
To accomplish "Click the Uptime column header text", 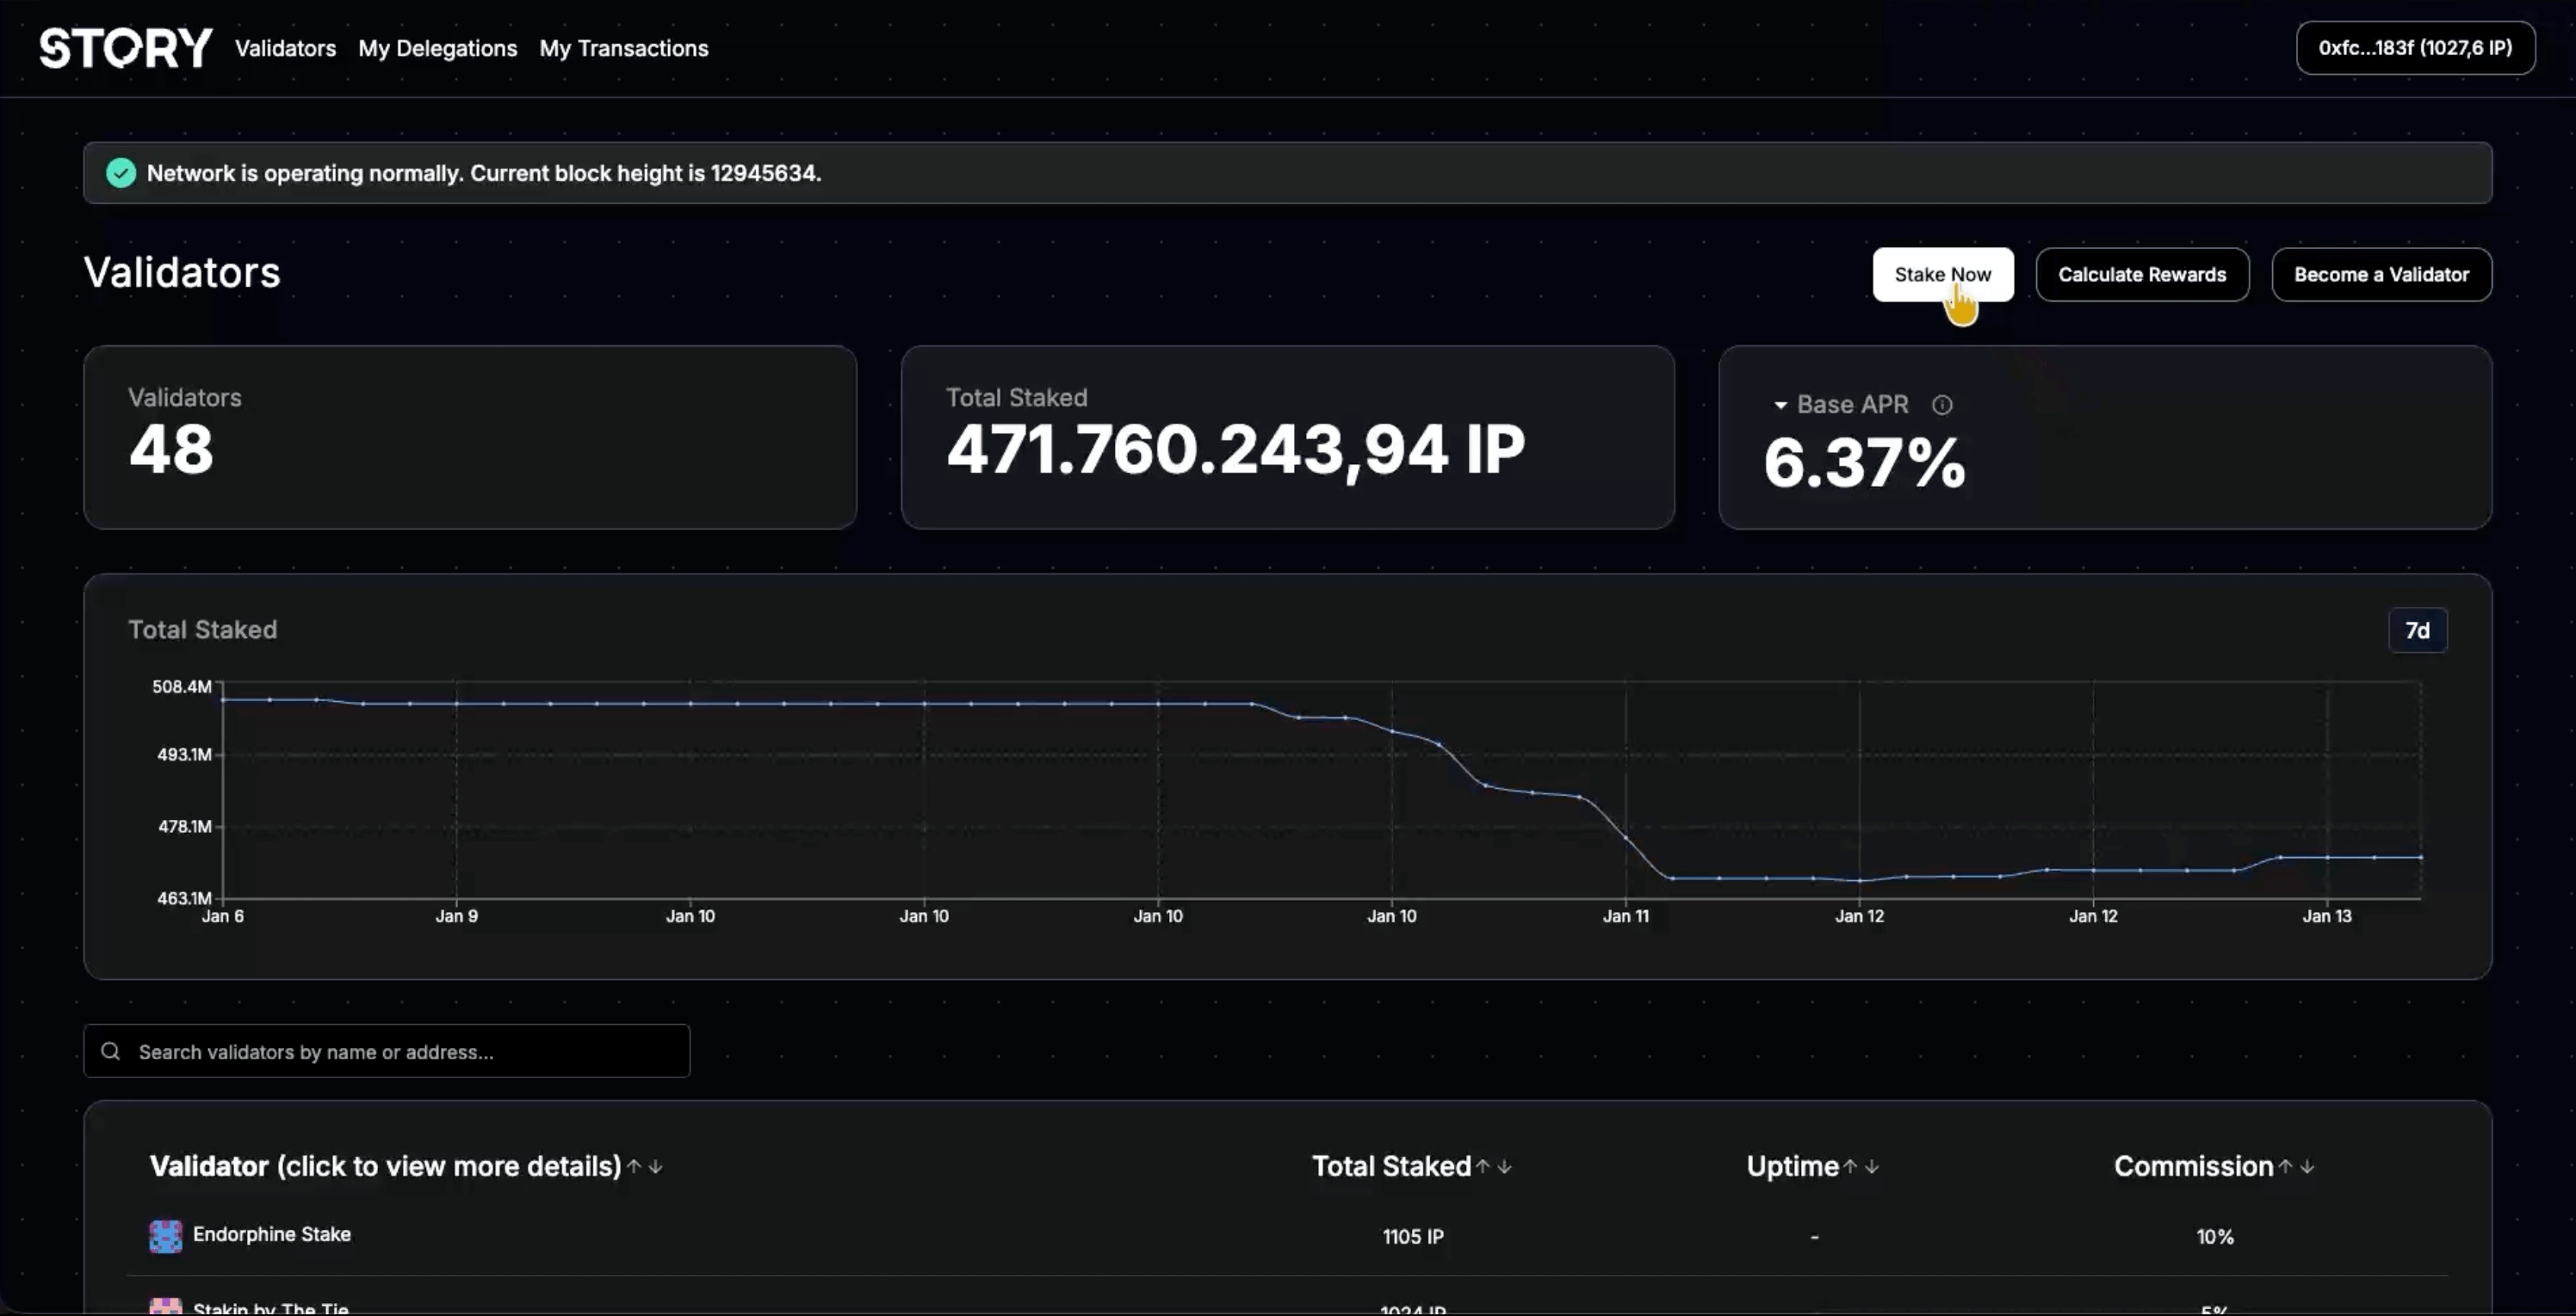I will (x=1792, y=1166).
